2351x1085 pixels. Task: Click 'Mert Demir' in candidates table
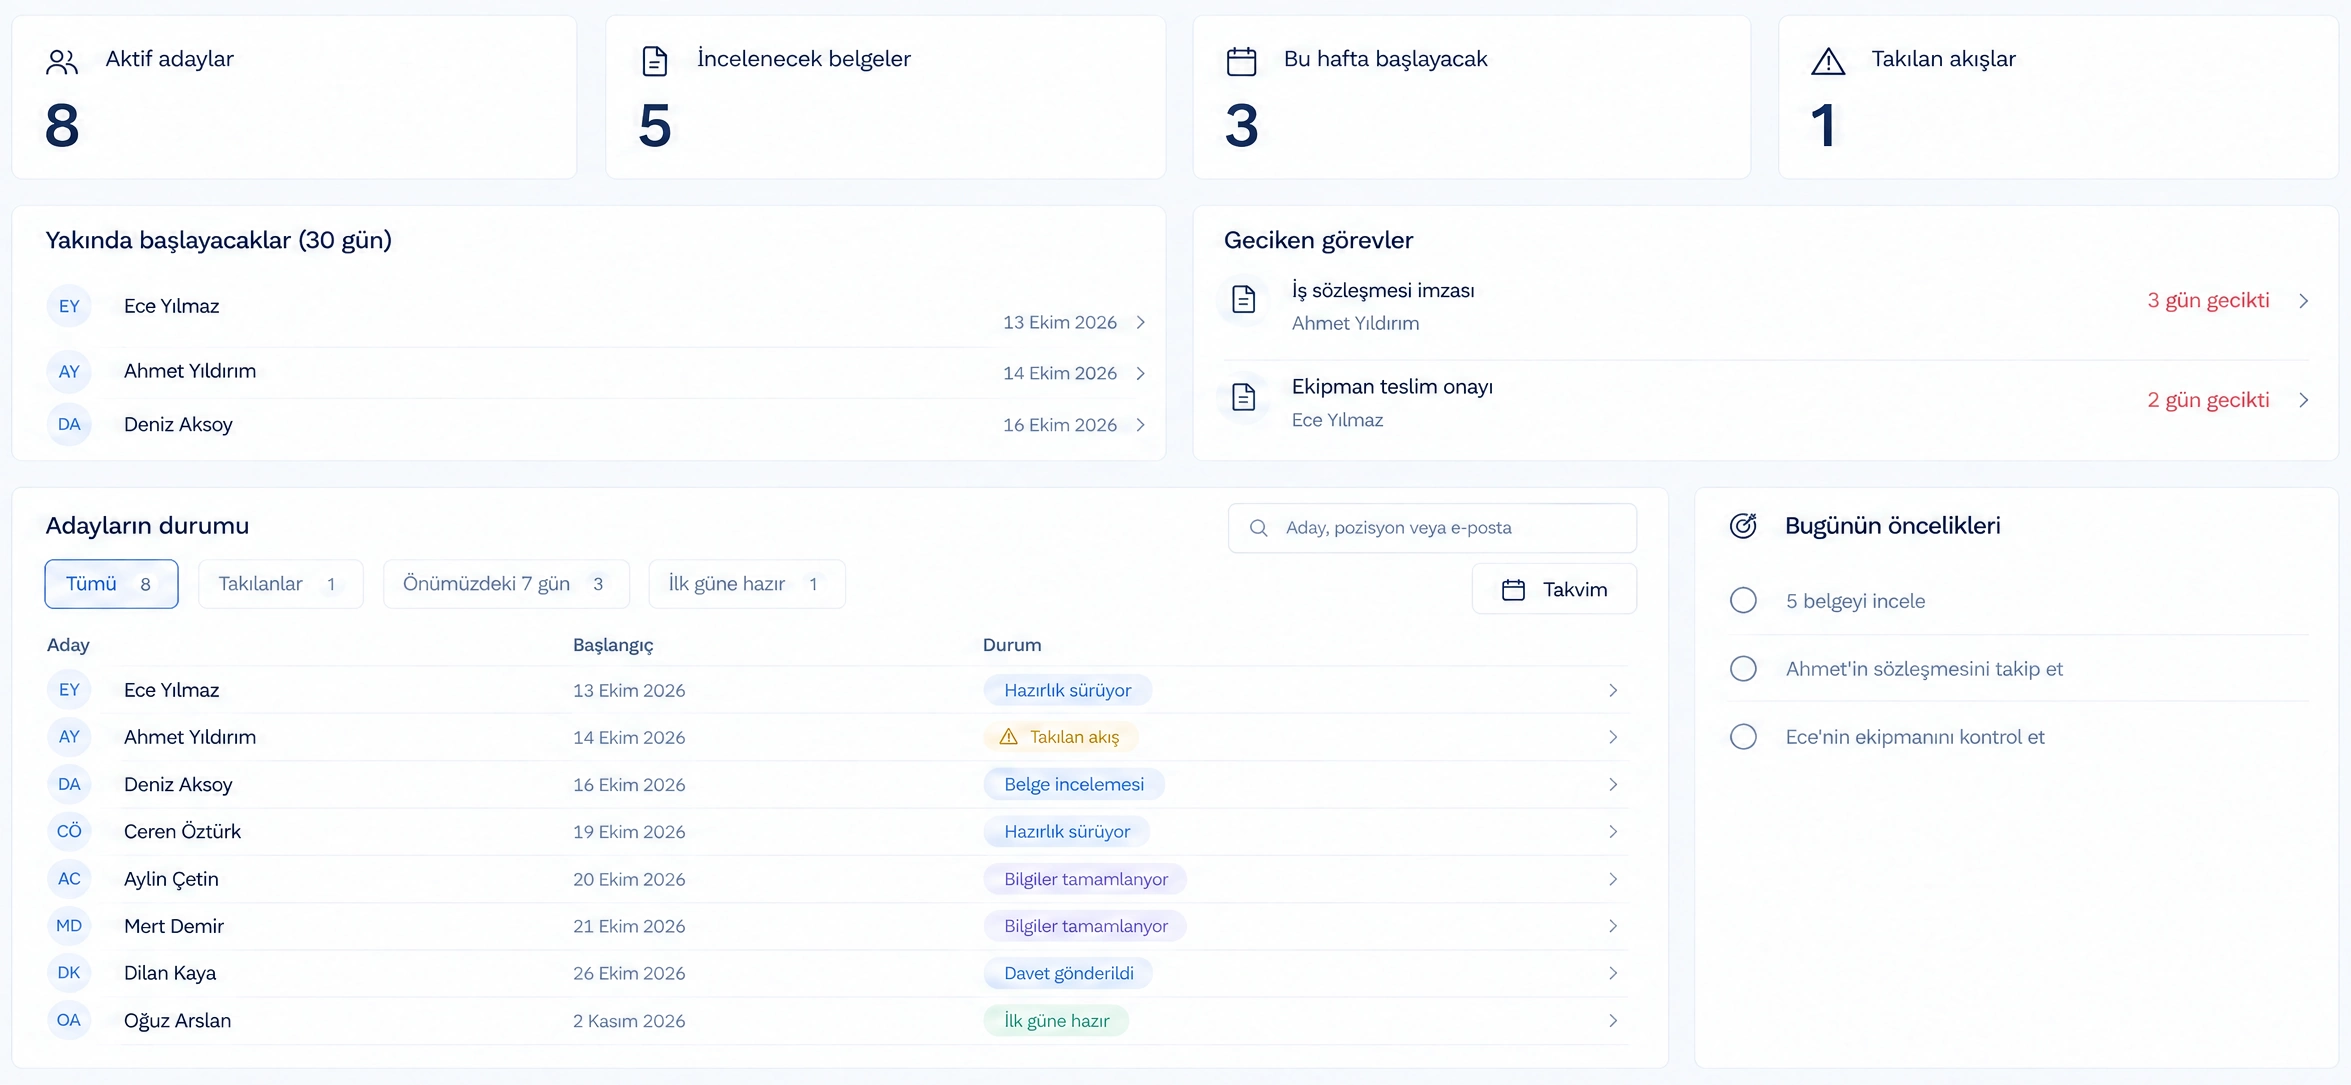click(174, 926)
